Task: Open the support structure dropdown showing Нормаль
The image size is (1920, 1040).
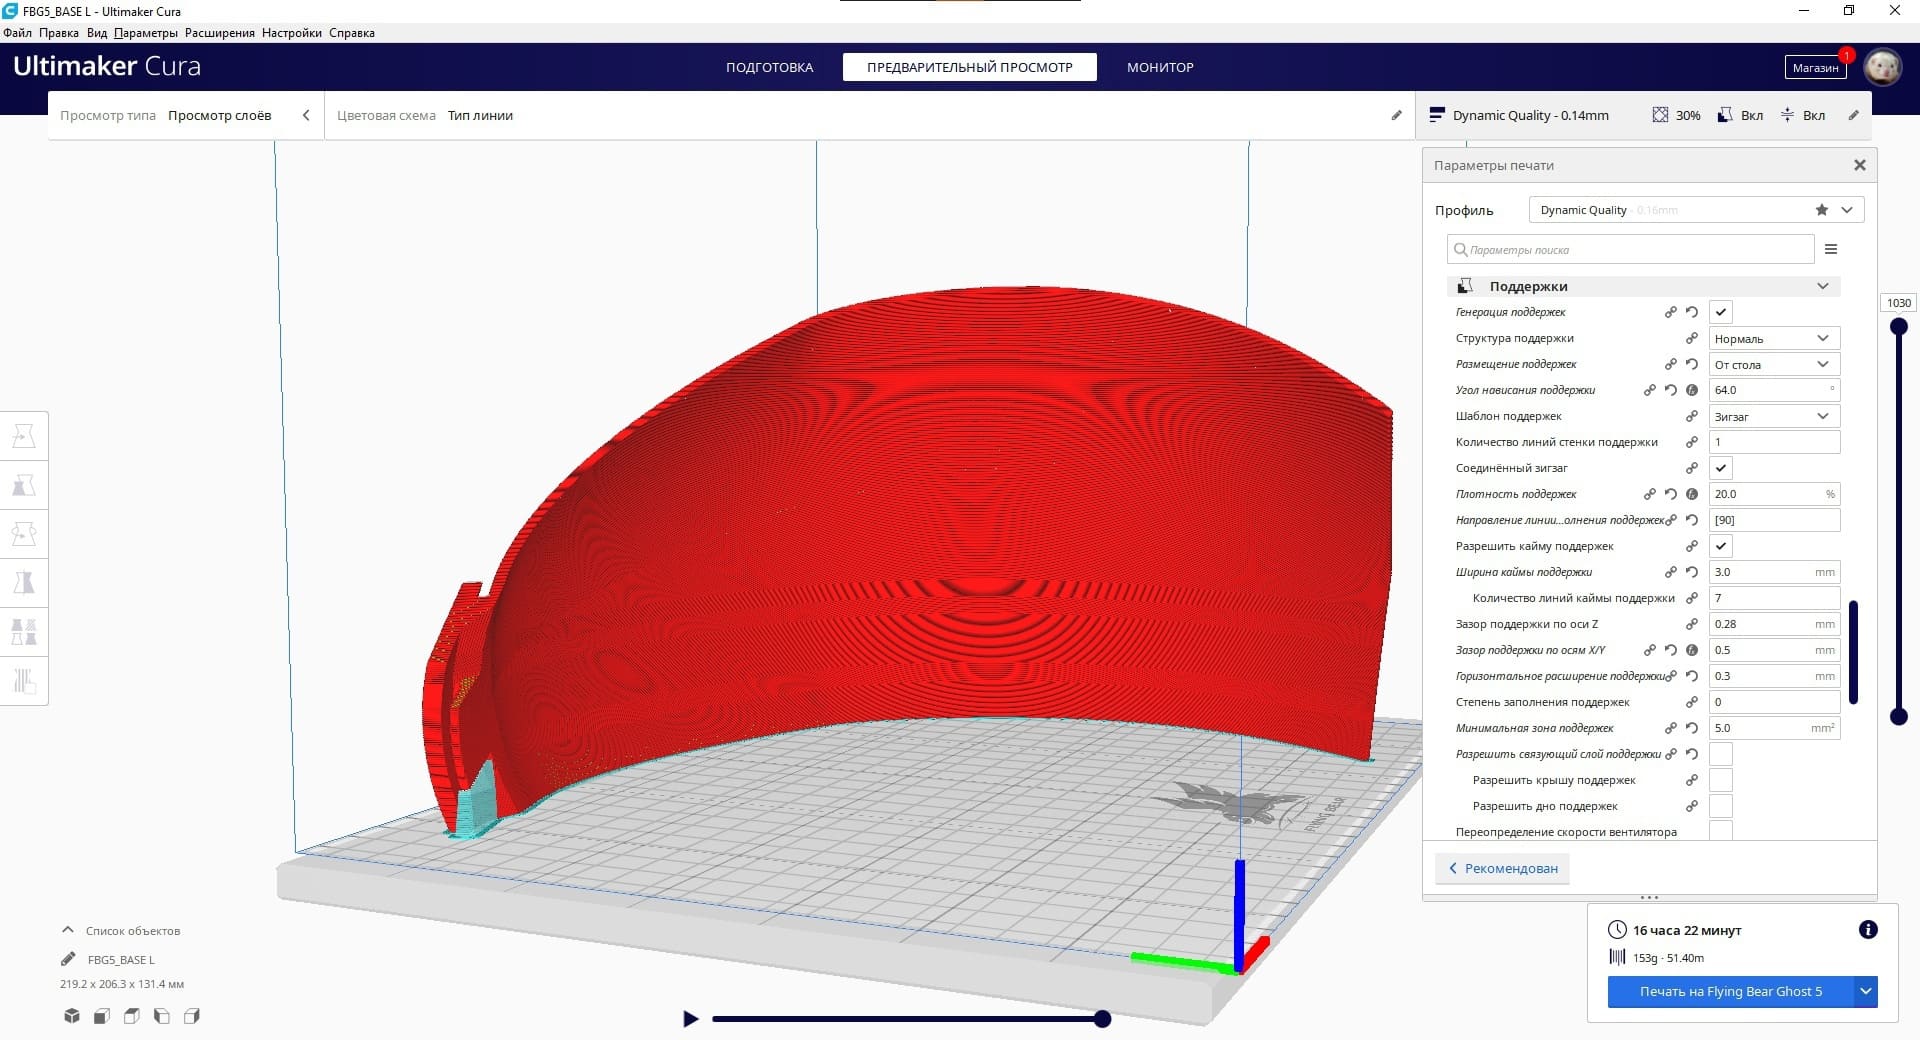Action: (x=1775, y=338)
